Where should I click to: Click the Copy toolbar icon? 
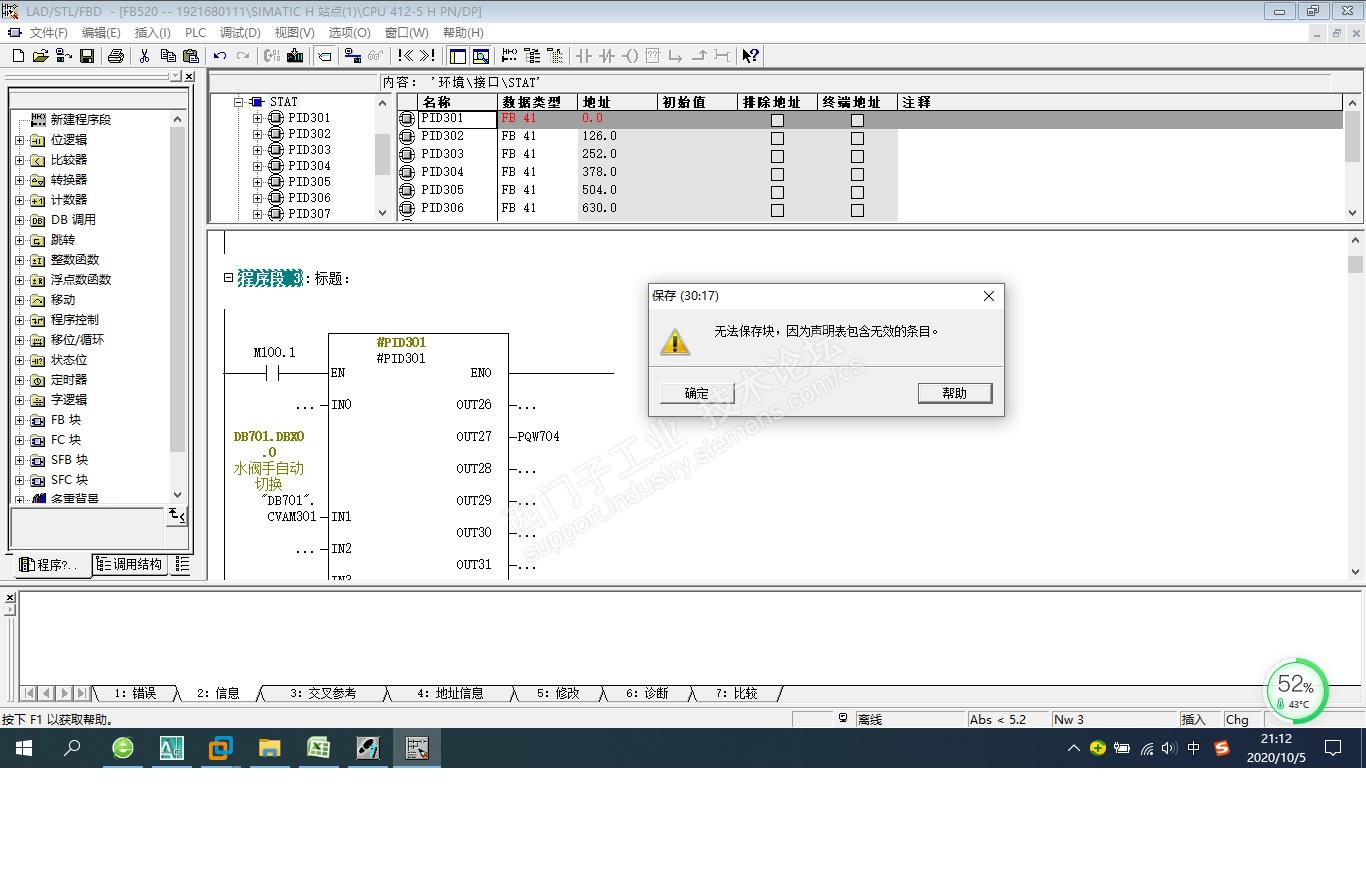click(x=167, y=56)
